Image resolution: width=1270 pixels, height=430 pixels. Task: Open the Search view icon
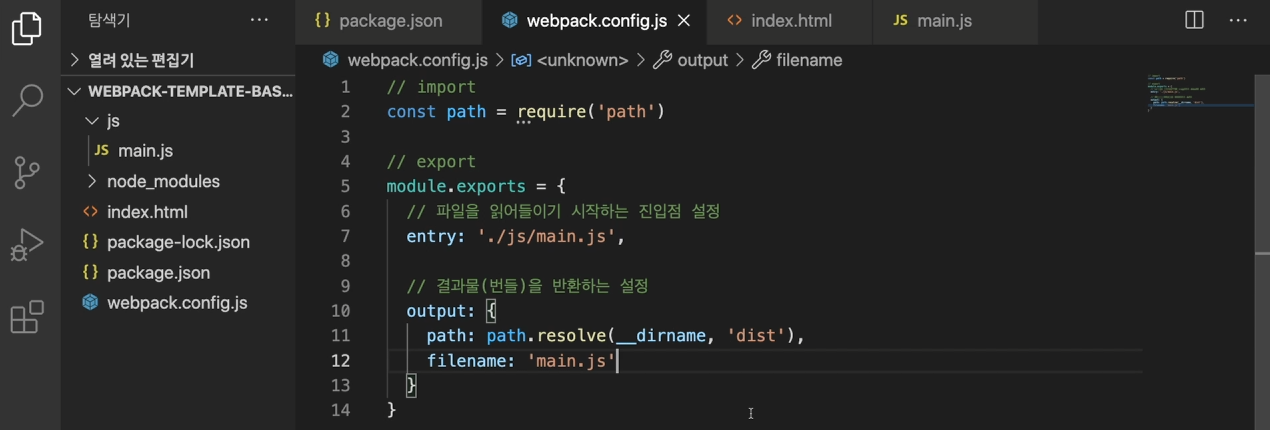[x=27, y=100]
